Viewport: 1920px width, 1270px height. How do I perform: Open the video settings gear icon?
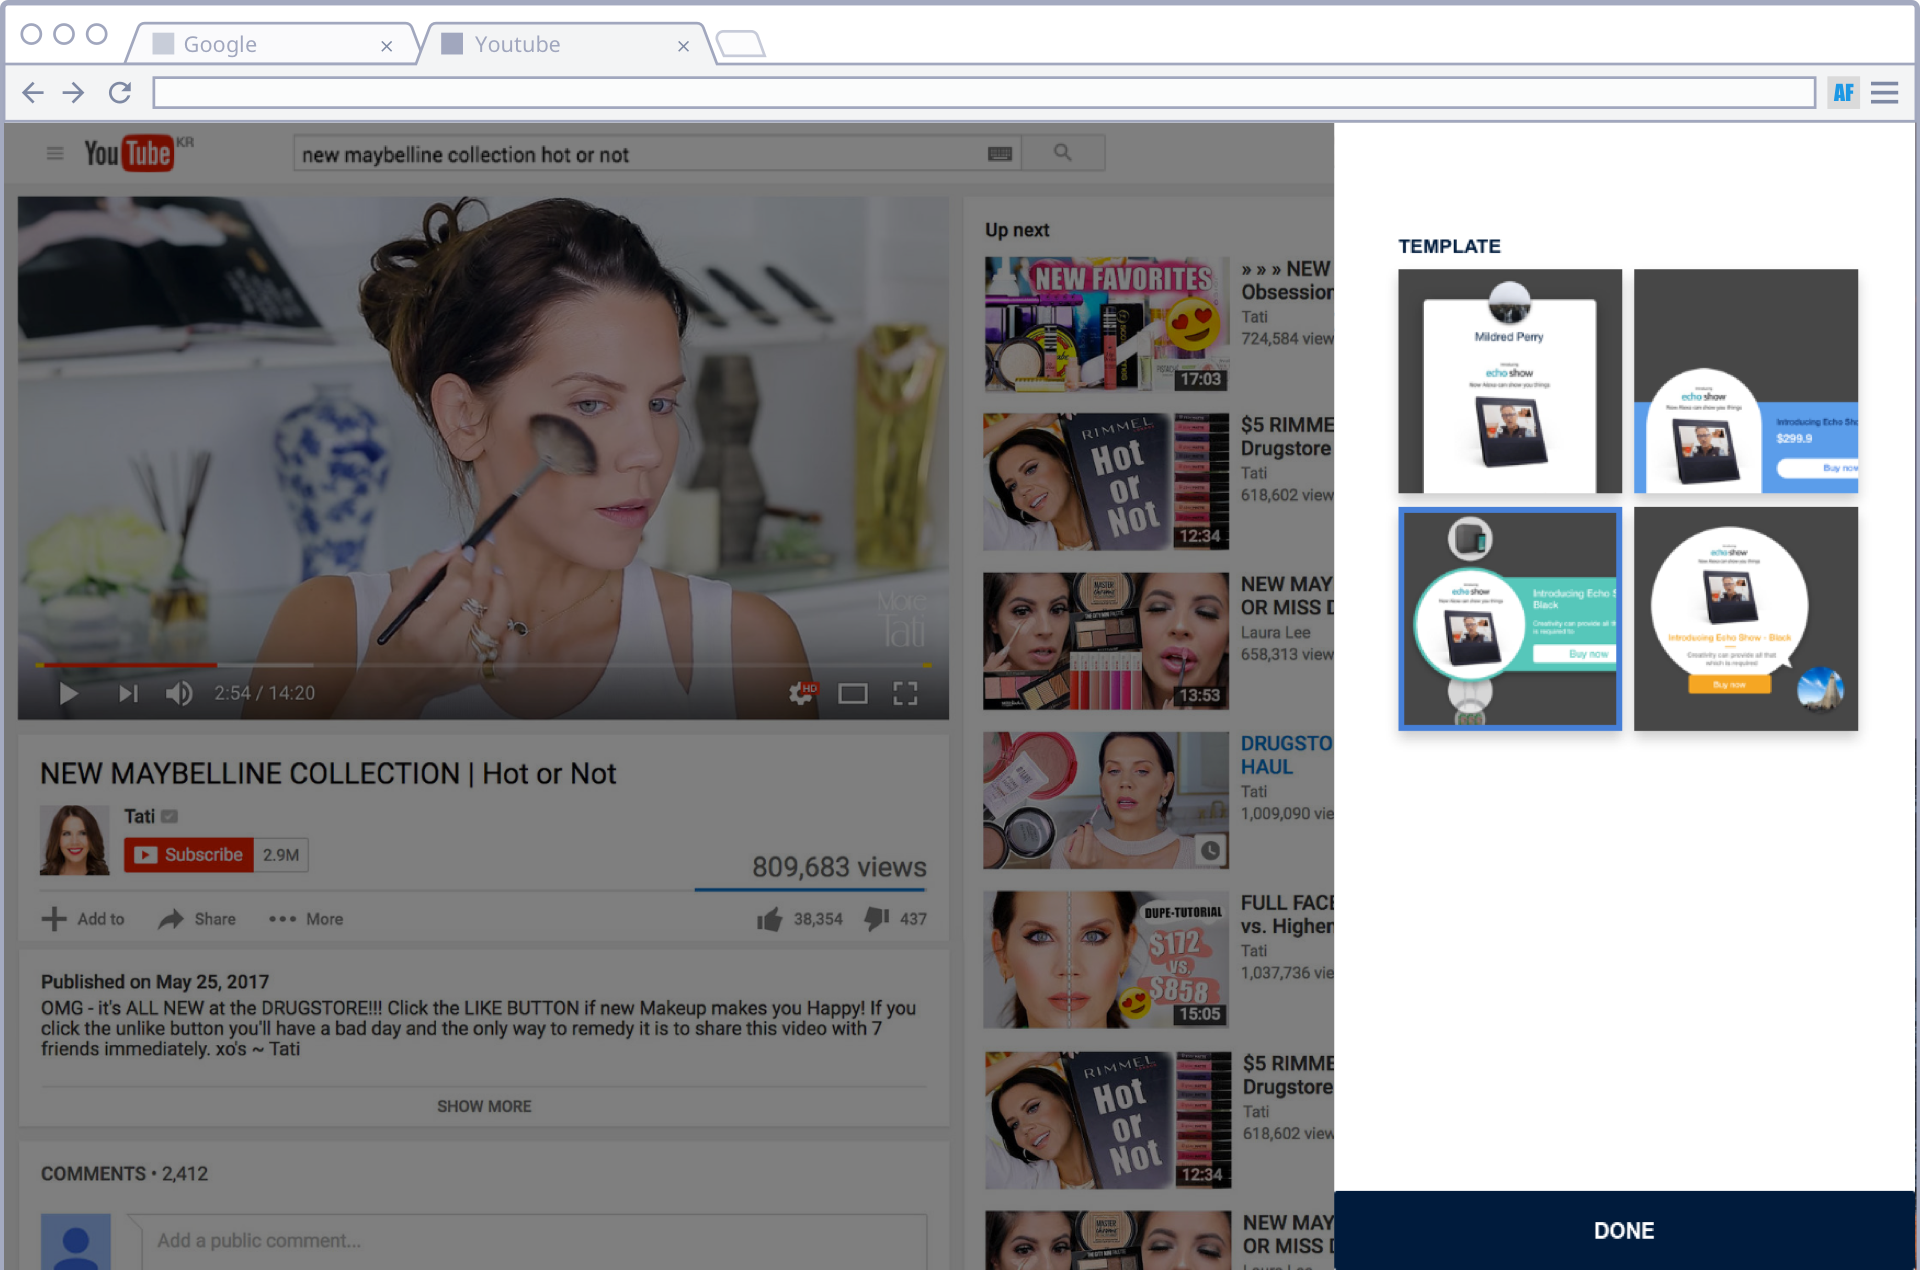pos(801,693)
